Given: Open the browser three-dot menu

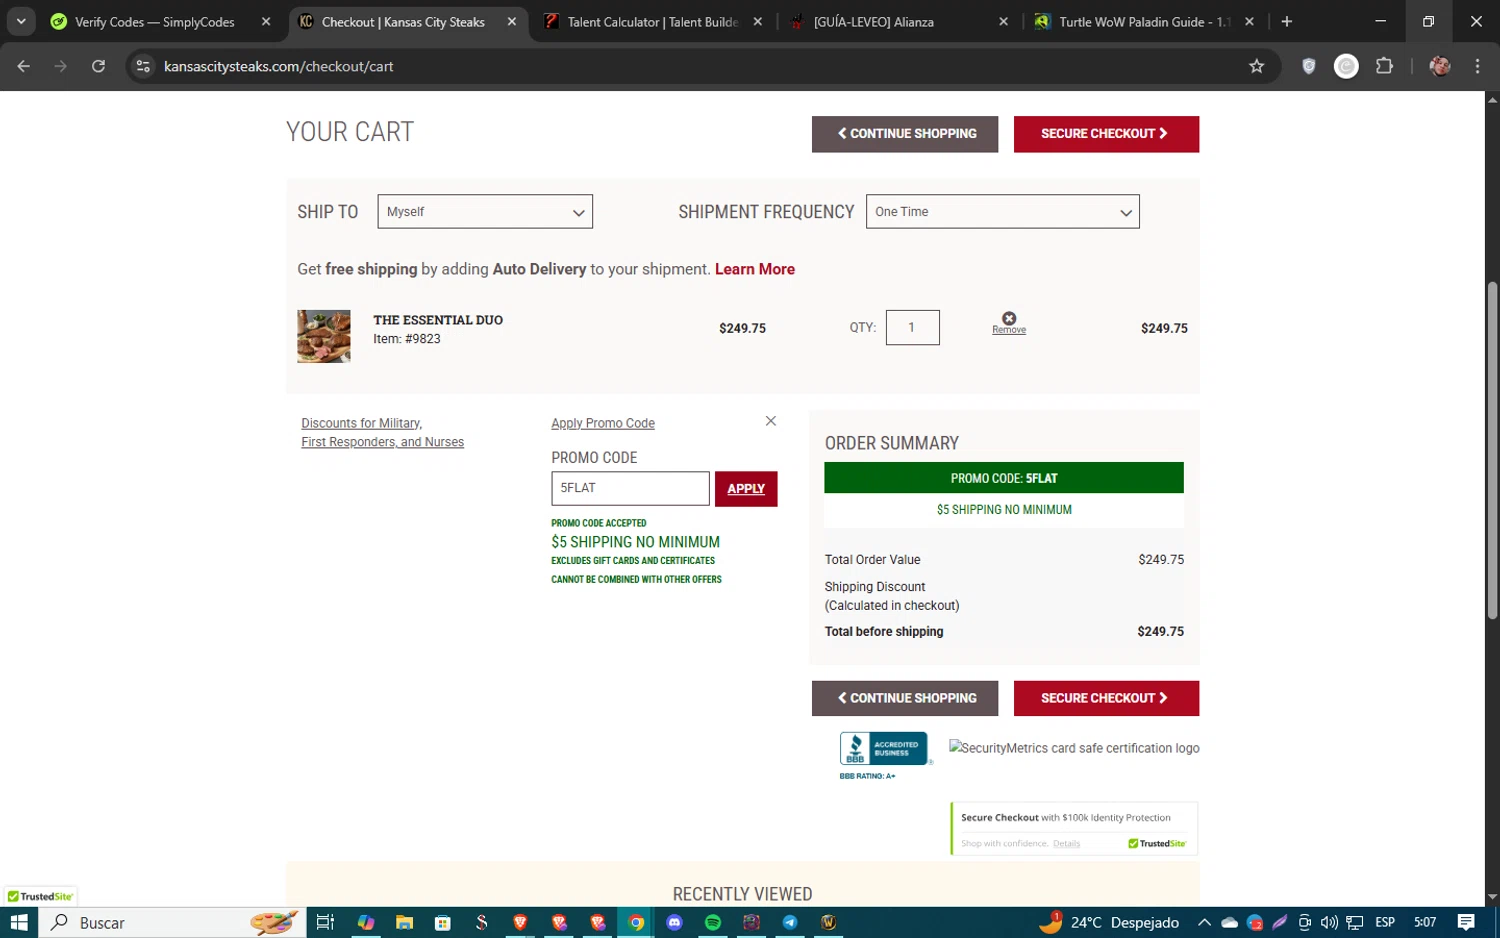Looking at the screenshot, I should tap(1477, 66).
